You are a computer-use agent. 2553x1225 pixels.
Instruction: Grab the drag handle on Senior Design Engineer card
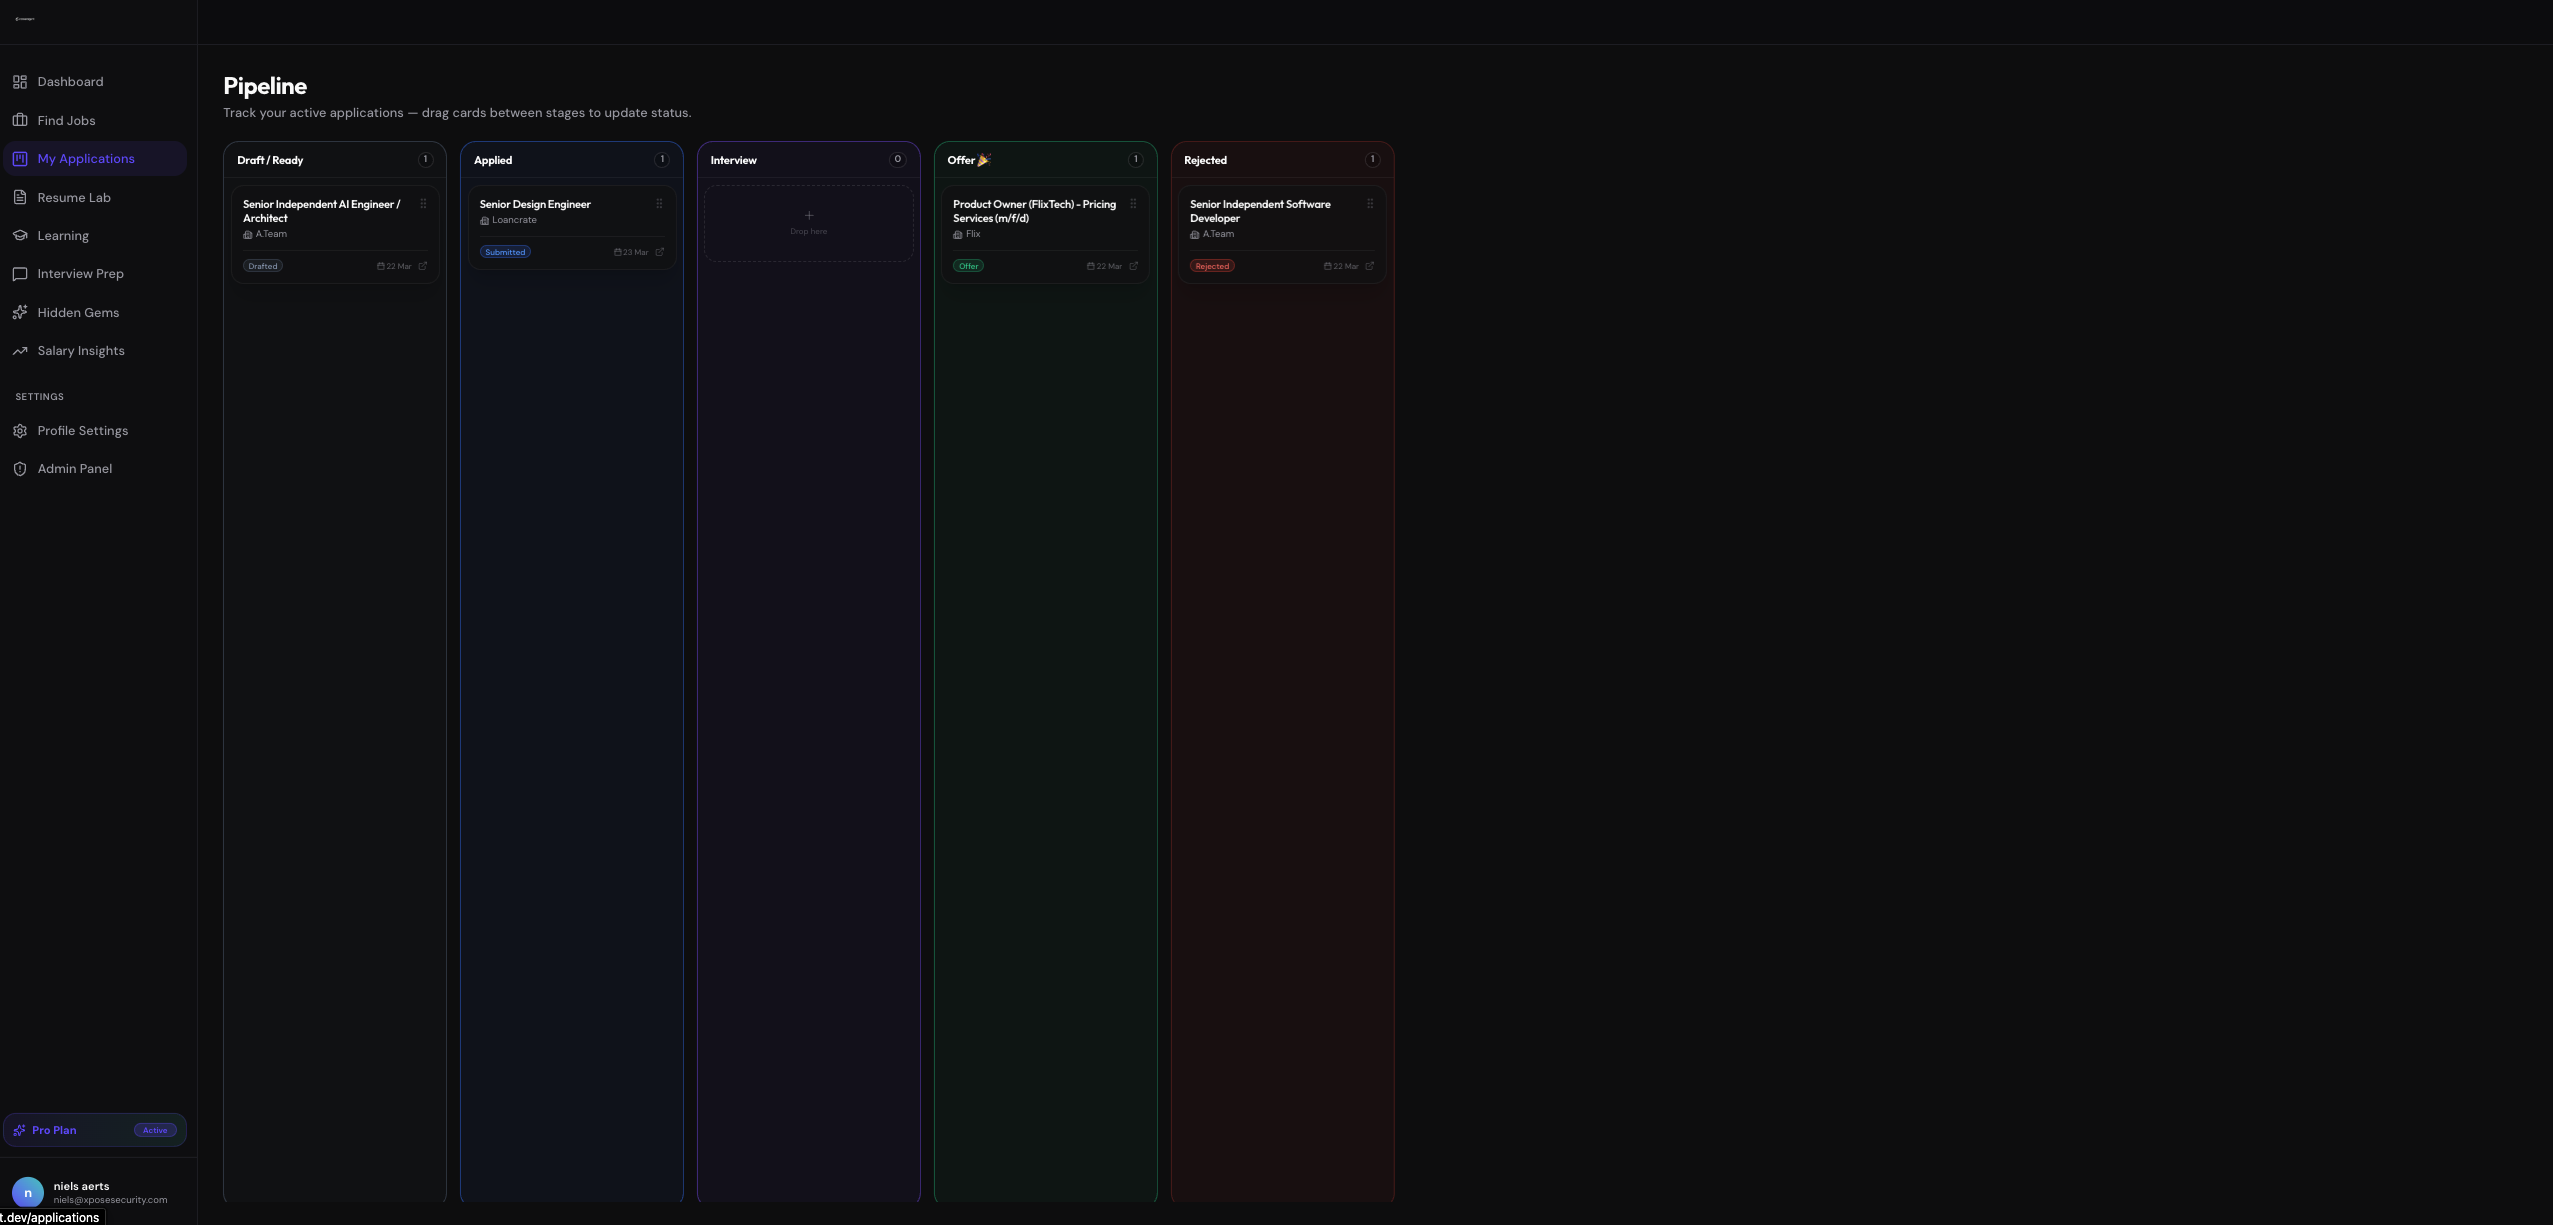coord(659,204)
